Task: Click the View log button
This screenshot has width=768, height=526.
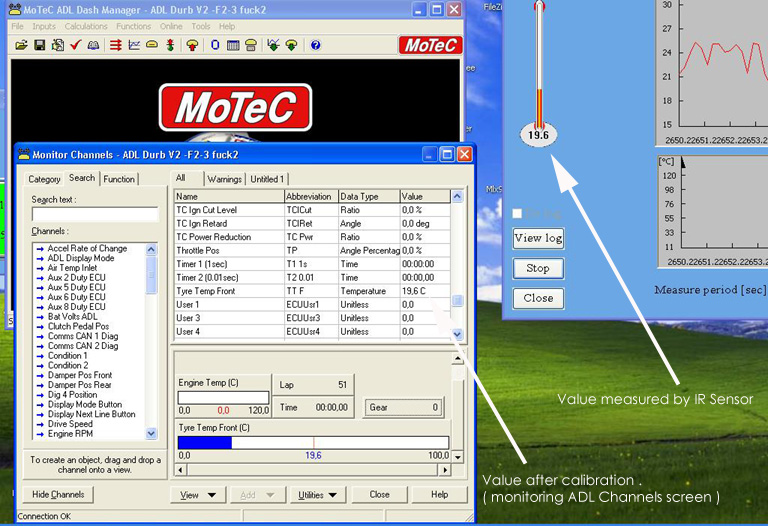Action: point(538,238)
